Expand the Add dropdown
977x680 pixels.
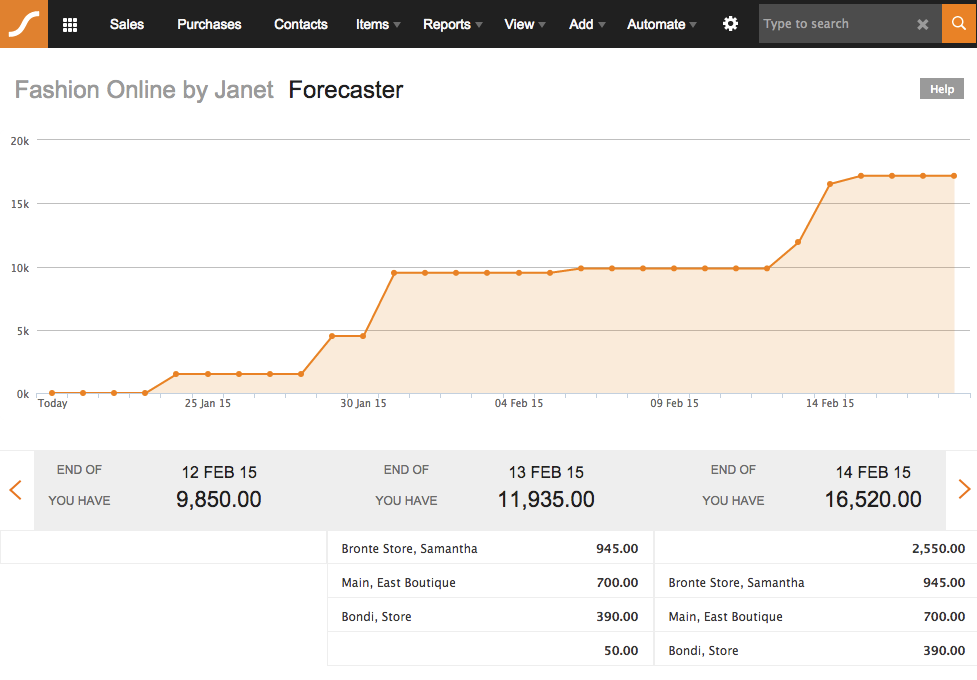click(587, 24)
